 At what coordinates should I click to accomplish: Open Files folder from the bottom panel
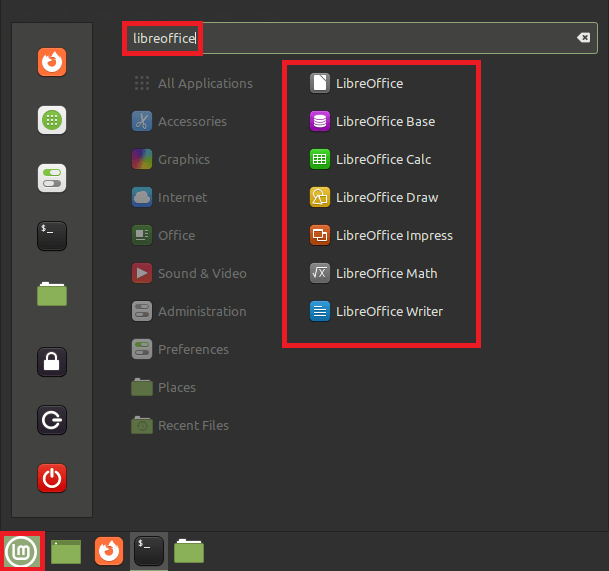189,551
